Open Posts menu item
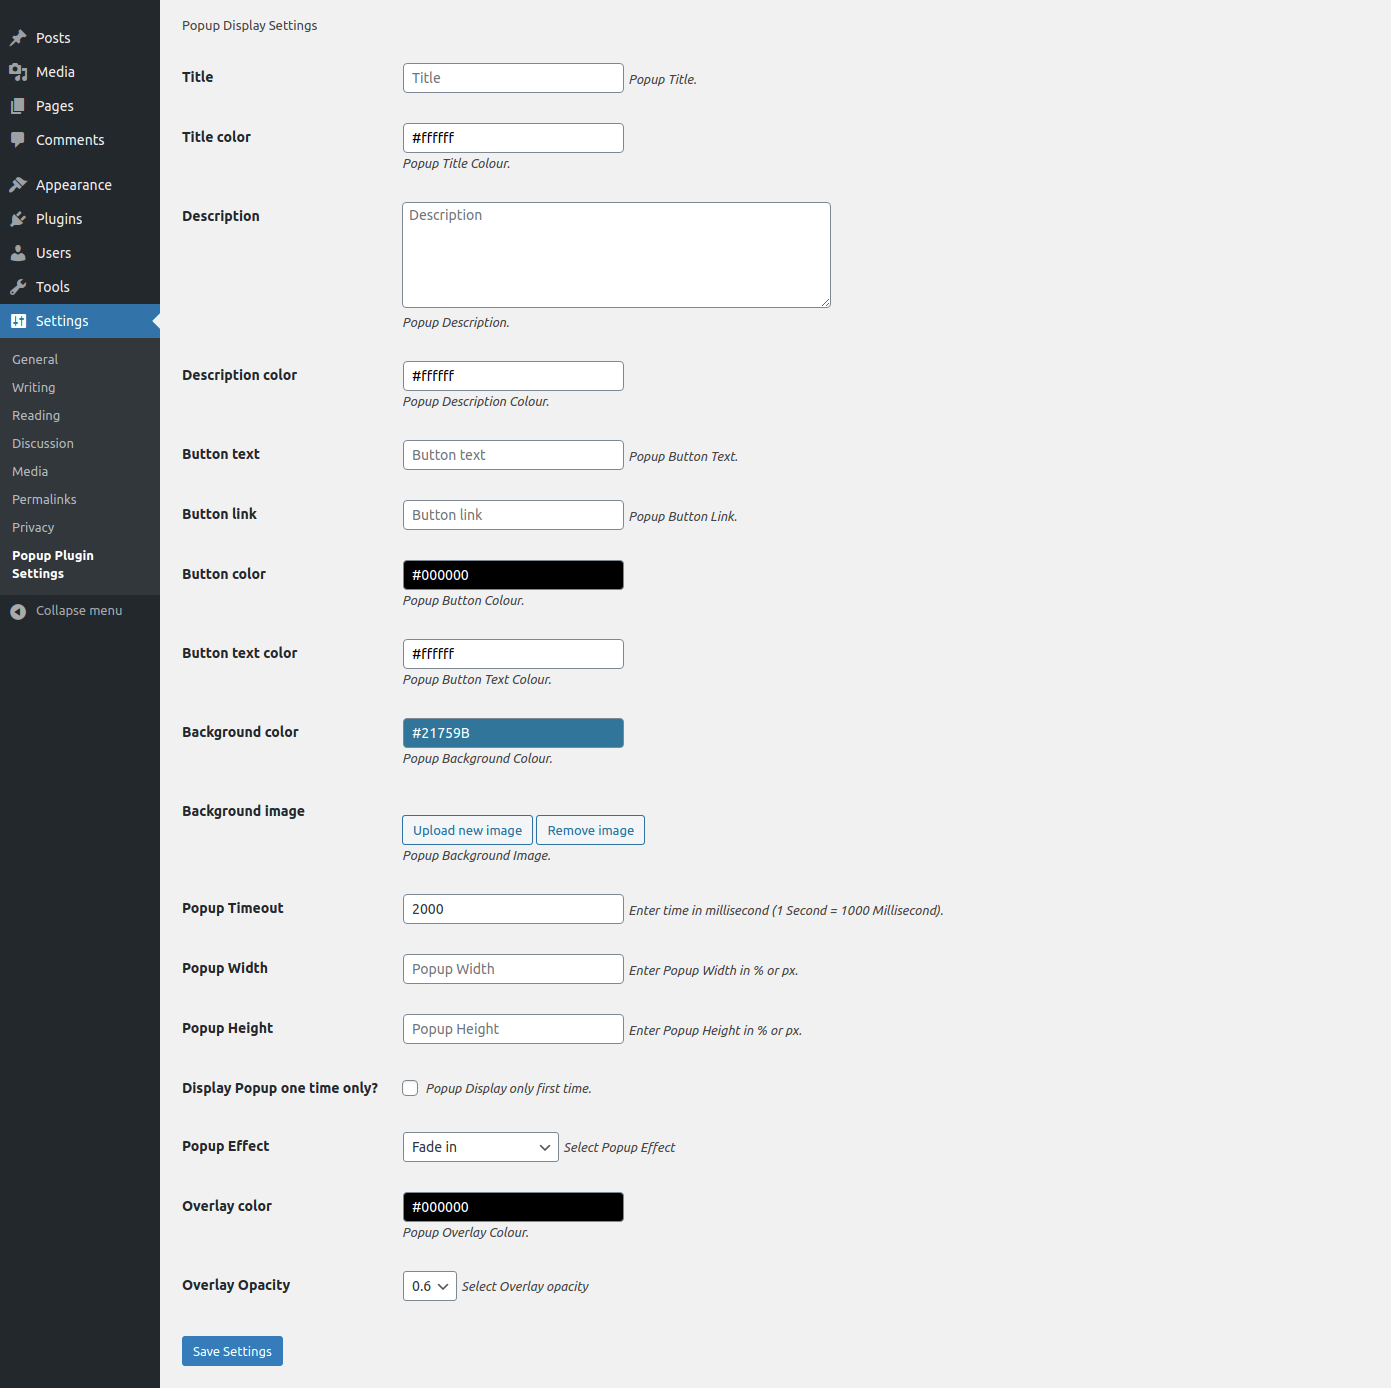This screenshot has height=1388, width=1391. pyautogui.click(x=80, y=38)
